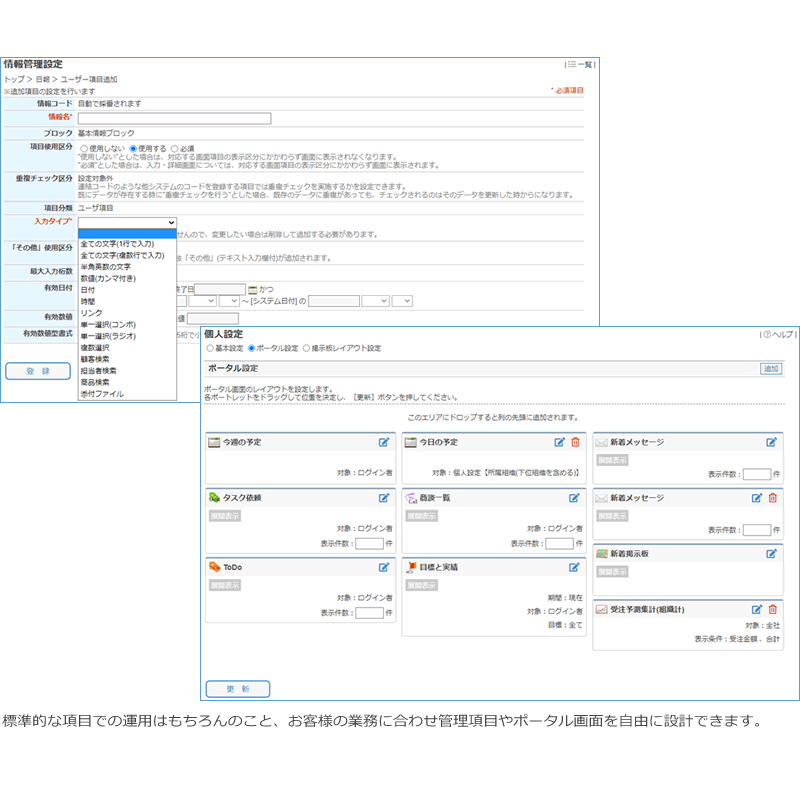
Task: Click the 追加 button in ポータル設定
Action: pos(771,368)
